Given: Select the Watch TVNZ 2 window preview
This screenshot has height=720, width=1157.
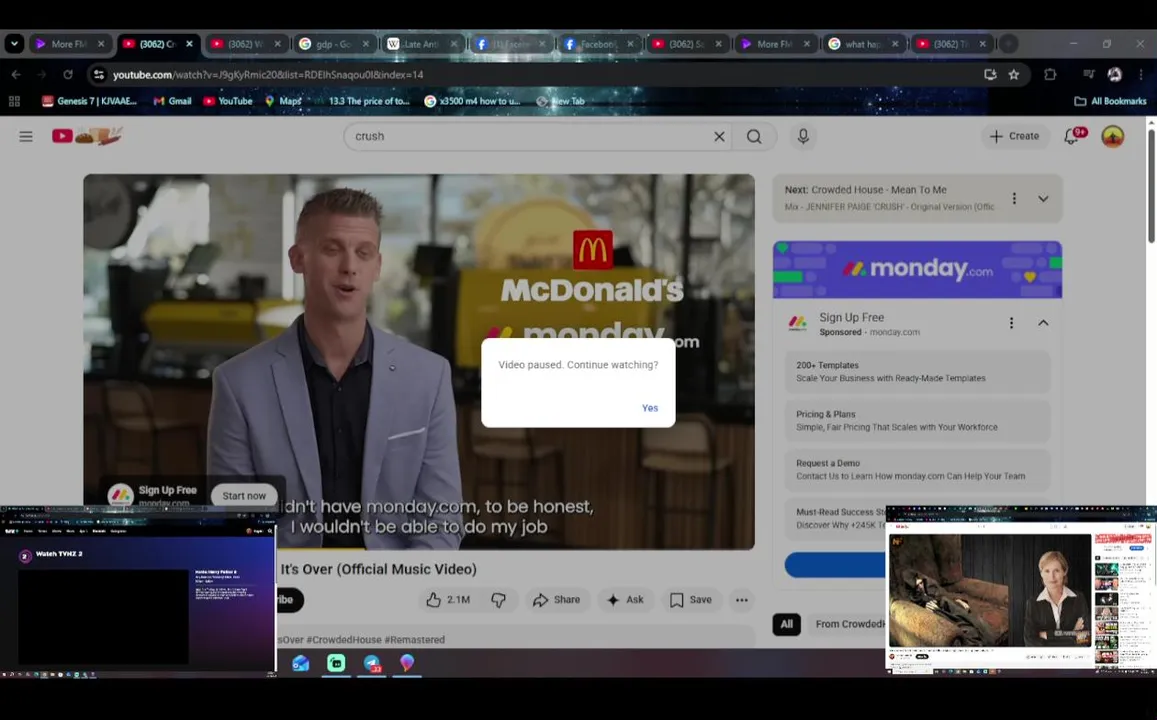Looking at the screenshot, I should [x=138, y=590].
